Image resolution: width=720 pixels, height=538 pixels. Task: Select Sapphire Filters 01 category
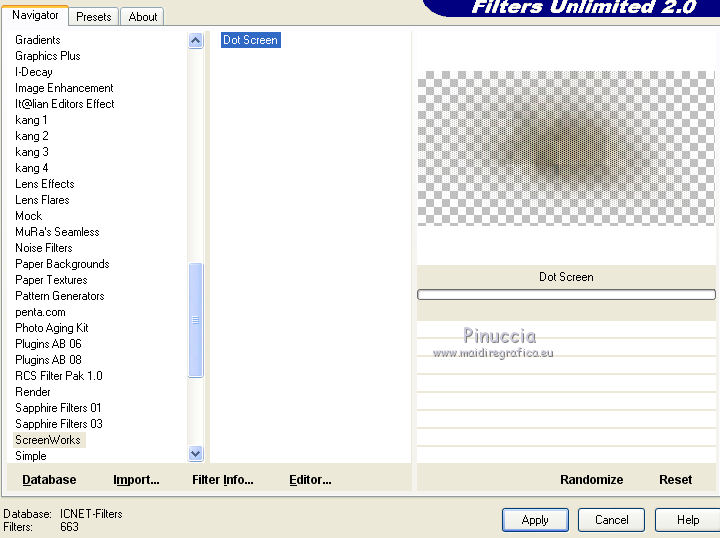pyautogui.click(x=58, y=408)
